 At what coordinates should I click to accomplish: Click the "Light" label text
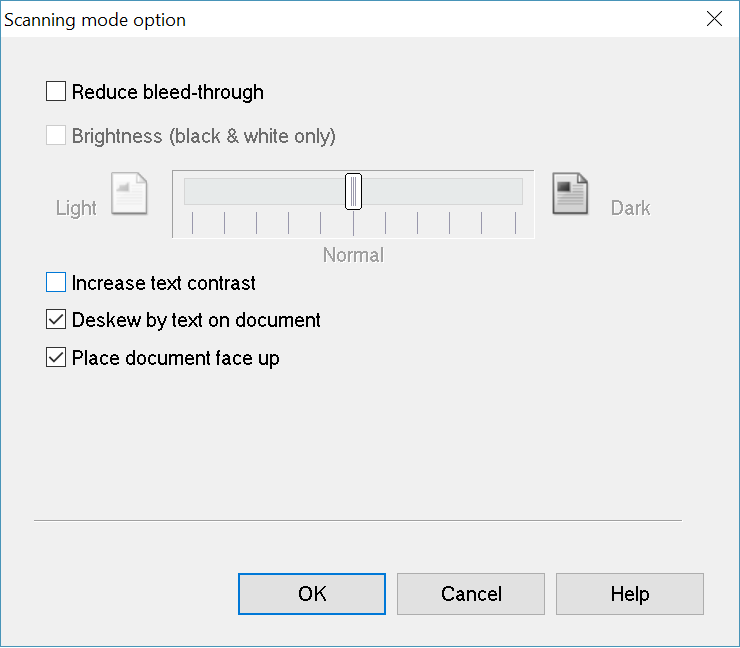point(76,208)
